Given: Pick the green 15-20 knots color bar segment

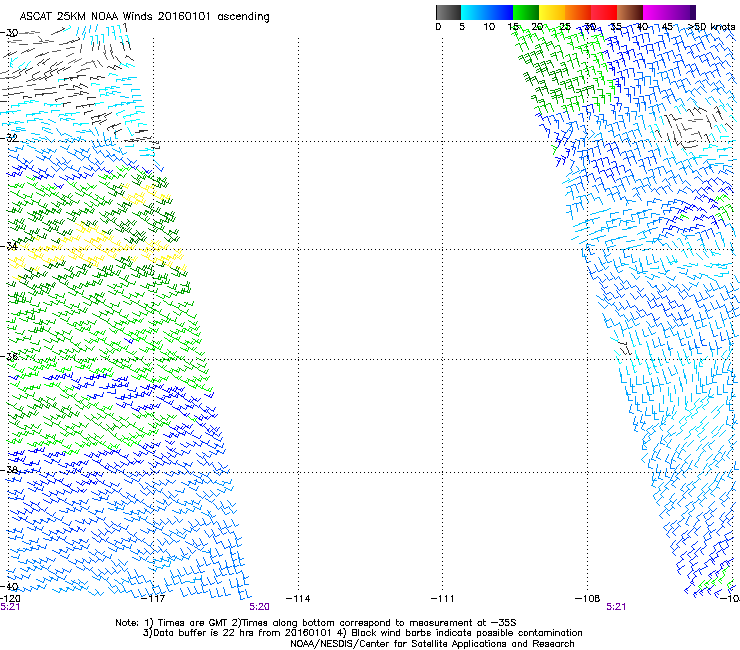Looking at the screenshot, I should point(526,12).
